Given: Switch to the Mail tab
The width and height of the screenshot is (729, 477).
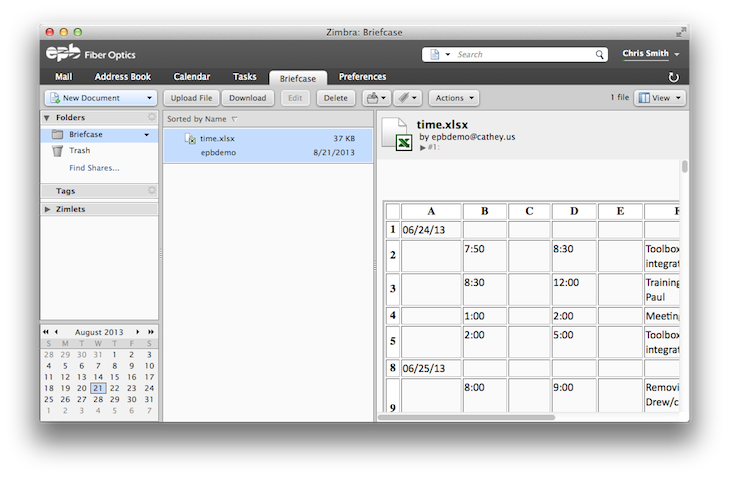Looking at the screenshot, I should coord(64,77).
